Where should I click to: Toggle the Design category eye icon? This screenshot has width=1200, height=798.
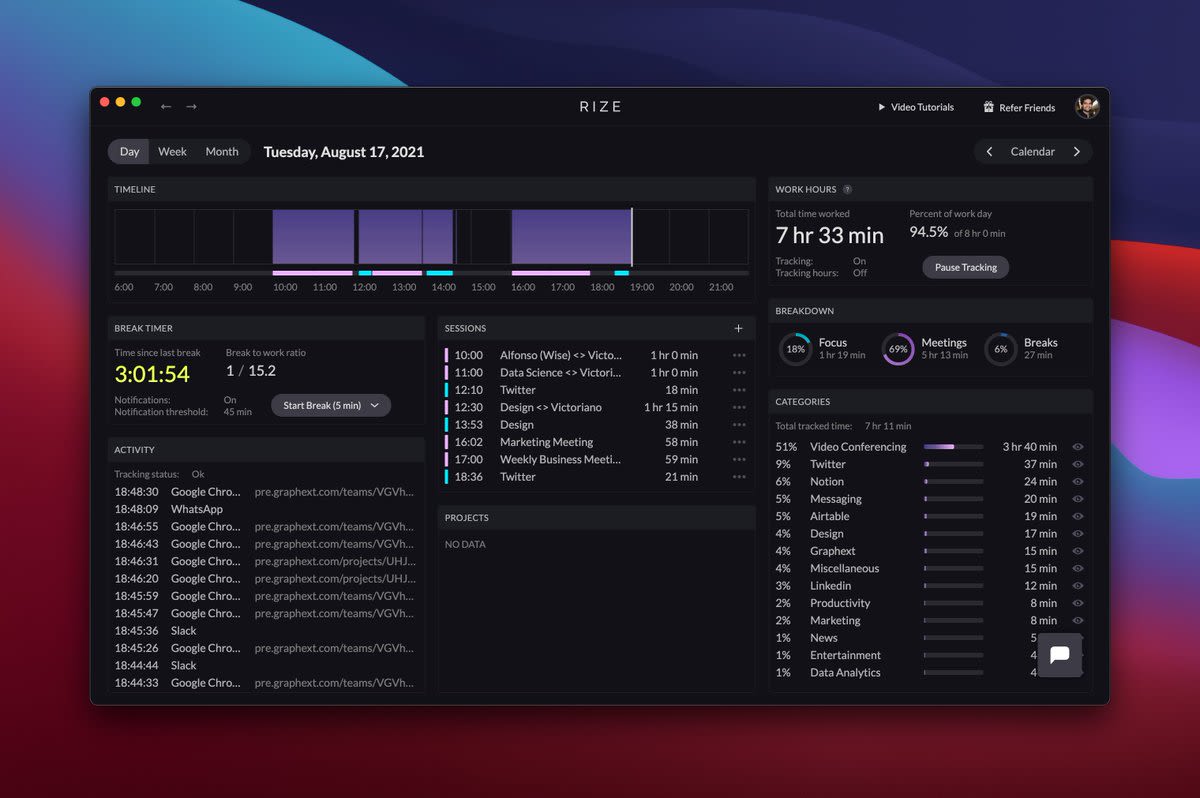1078,534
